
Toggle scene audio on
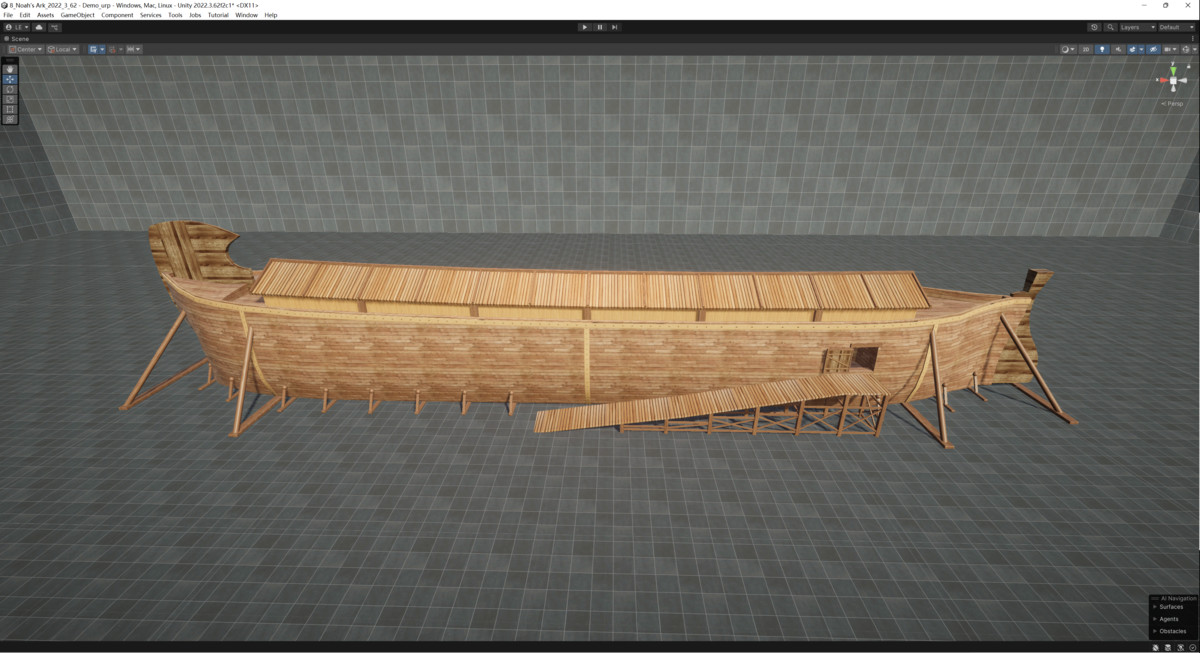1119,49
